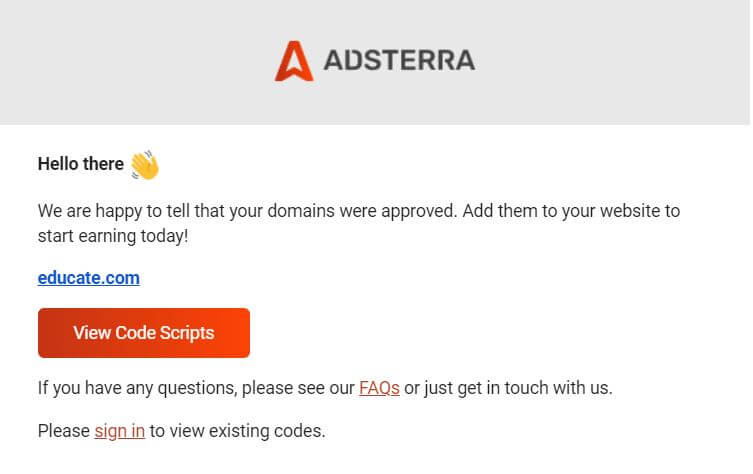This screenshot has height=474, width=753.
Task: Click the red Adsterra 'A' logo icon
Action: [295, 60]
